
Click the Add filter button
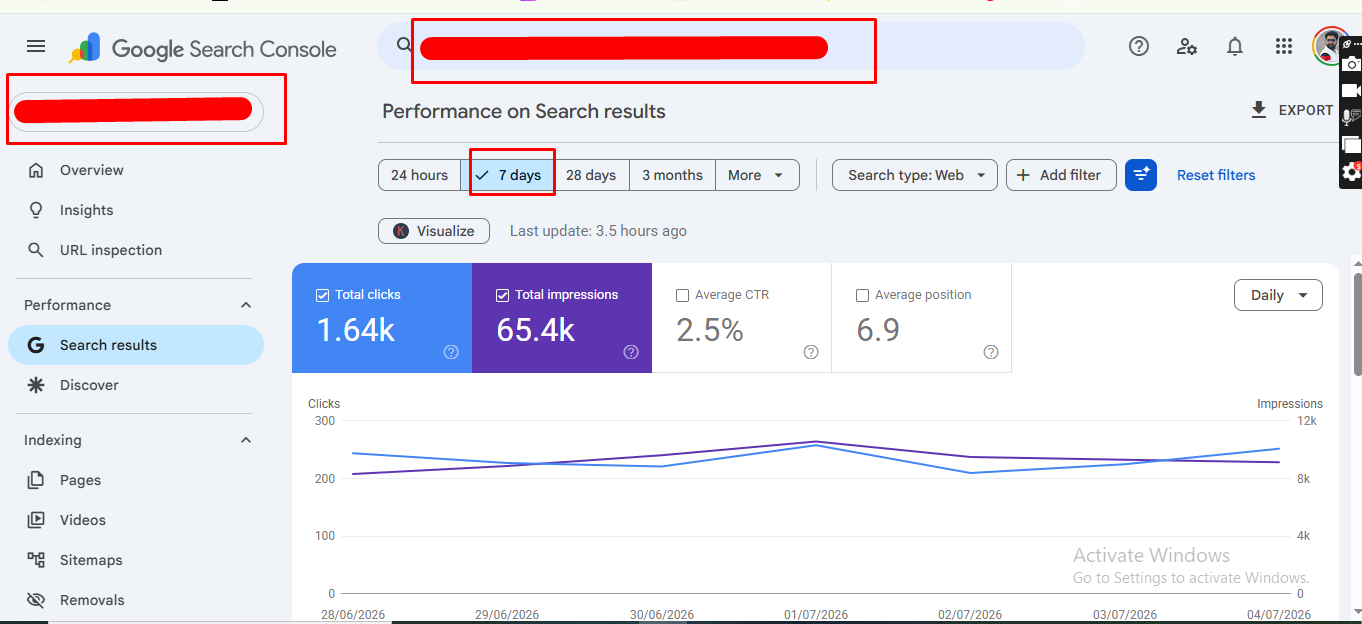tap(1059, 175)
